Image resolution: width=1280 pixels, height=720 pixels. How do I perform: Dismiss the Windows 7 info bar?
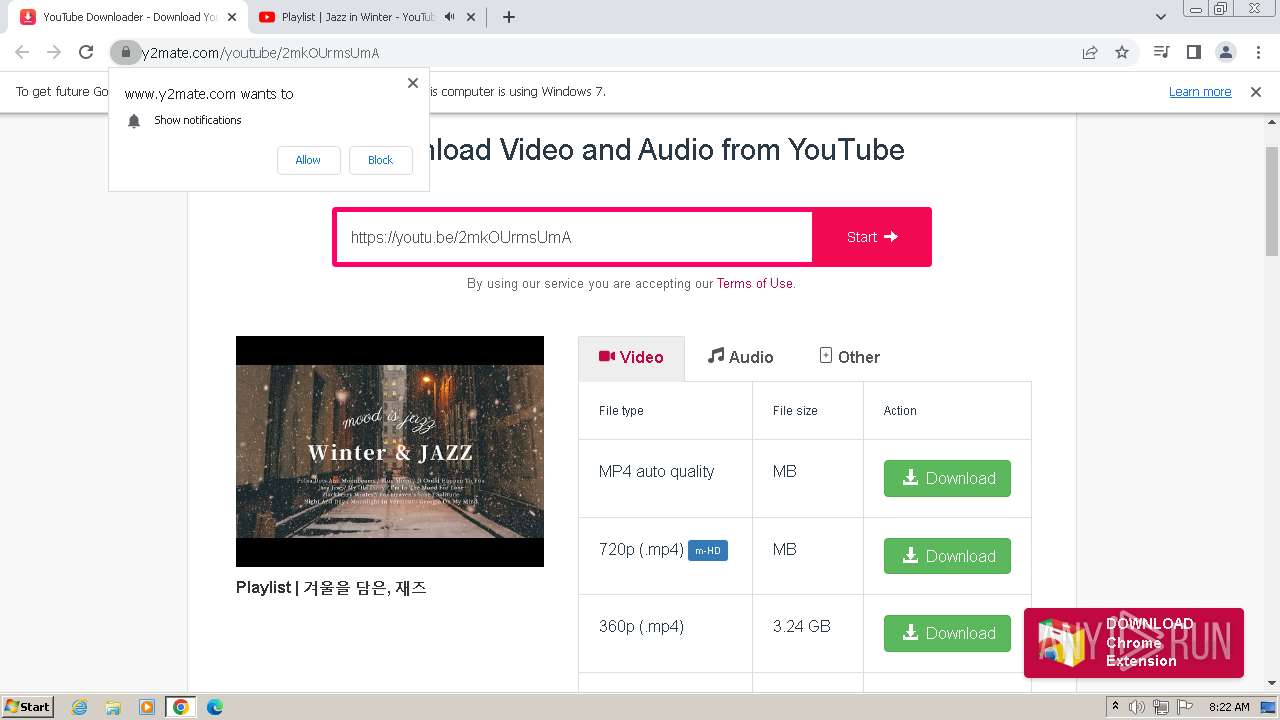click(x=1256, y=92)
